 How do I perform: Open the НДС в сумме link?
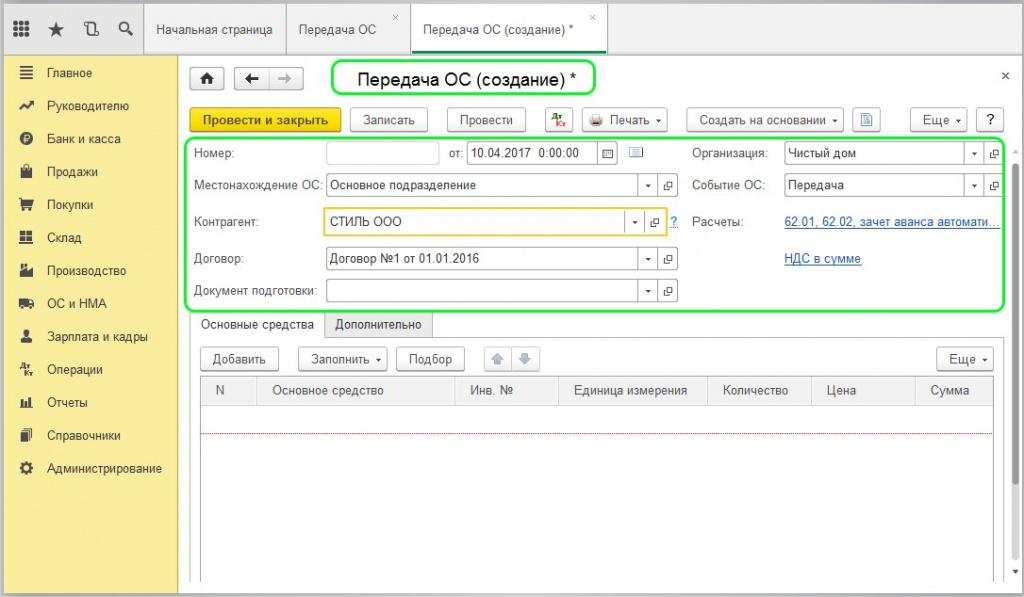(x=823, y=259)
